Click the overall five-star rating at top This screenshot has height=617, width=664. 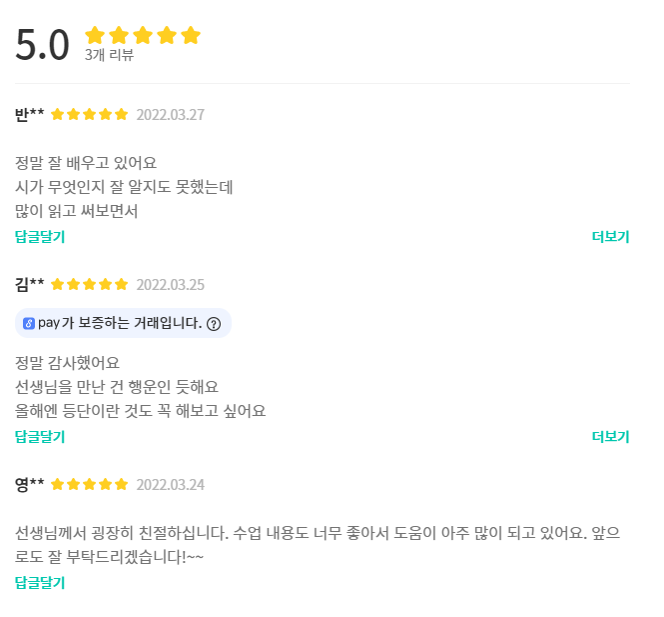click(x=143, y=36)
